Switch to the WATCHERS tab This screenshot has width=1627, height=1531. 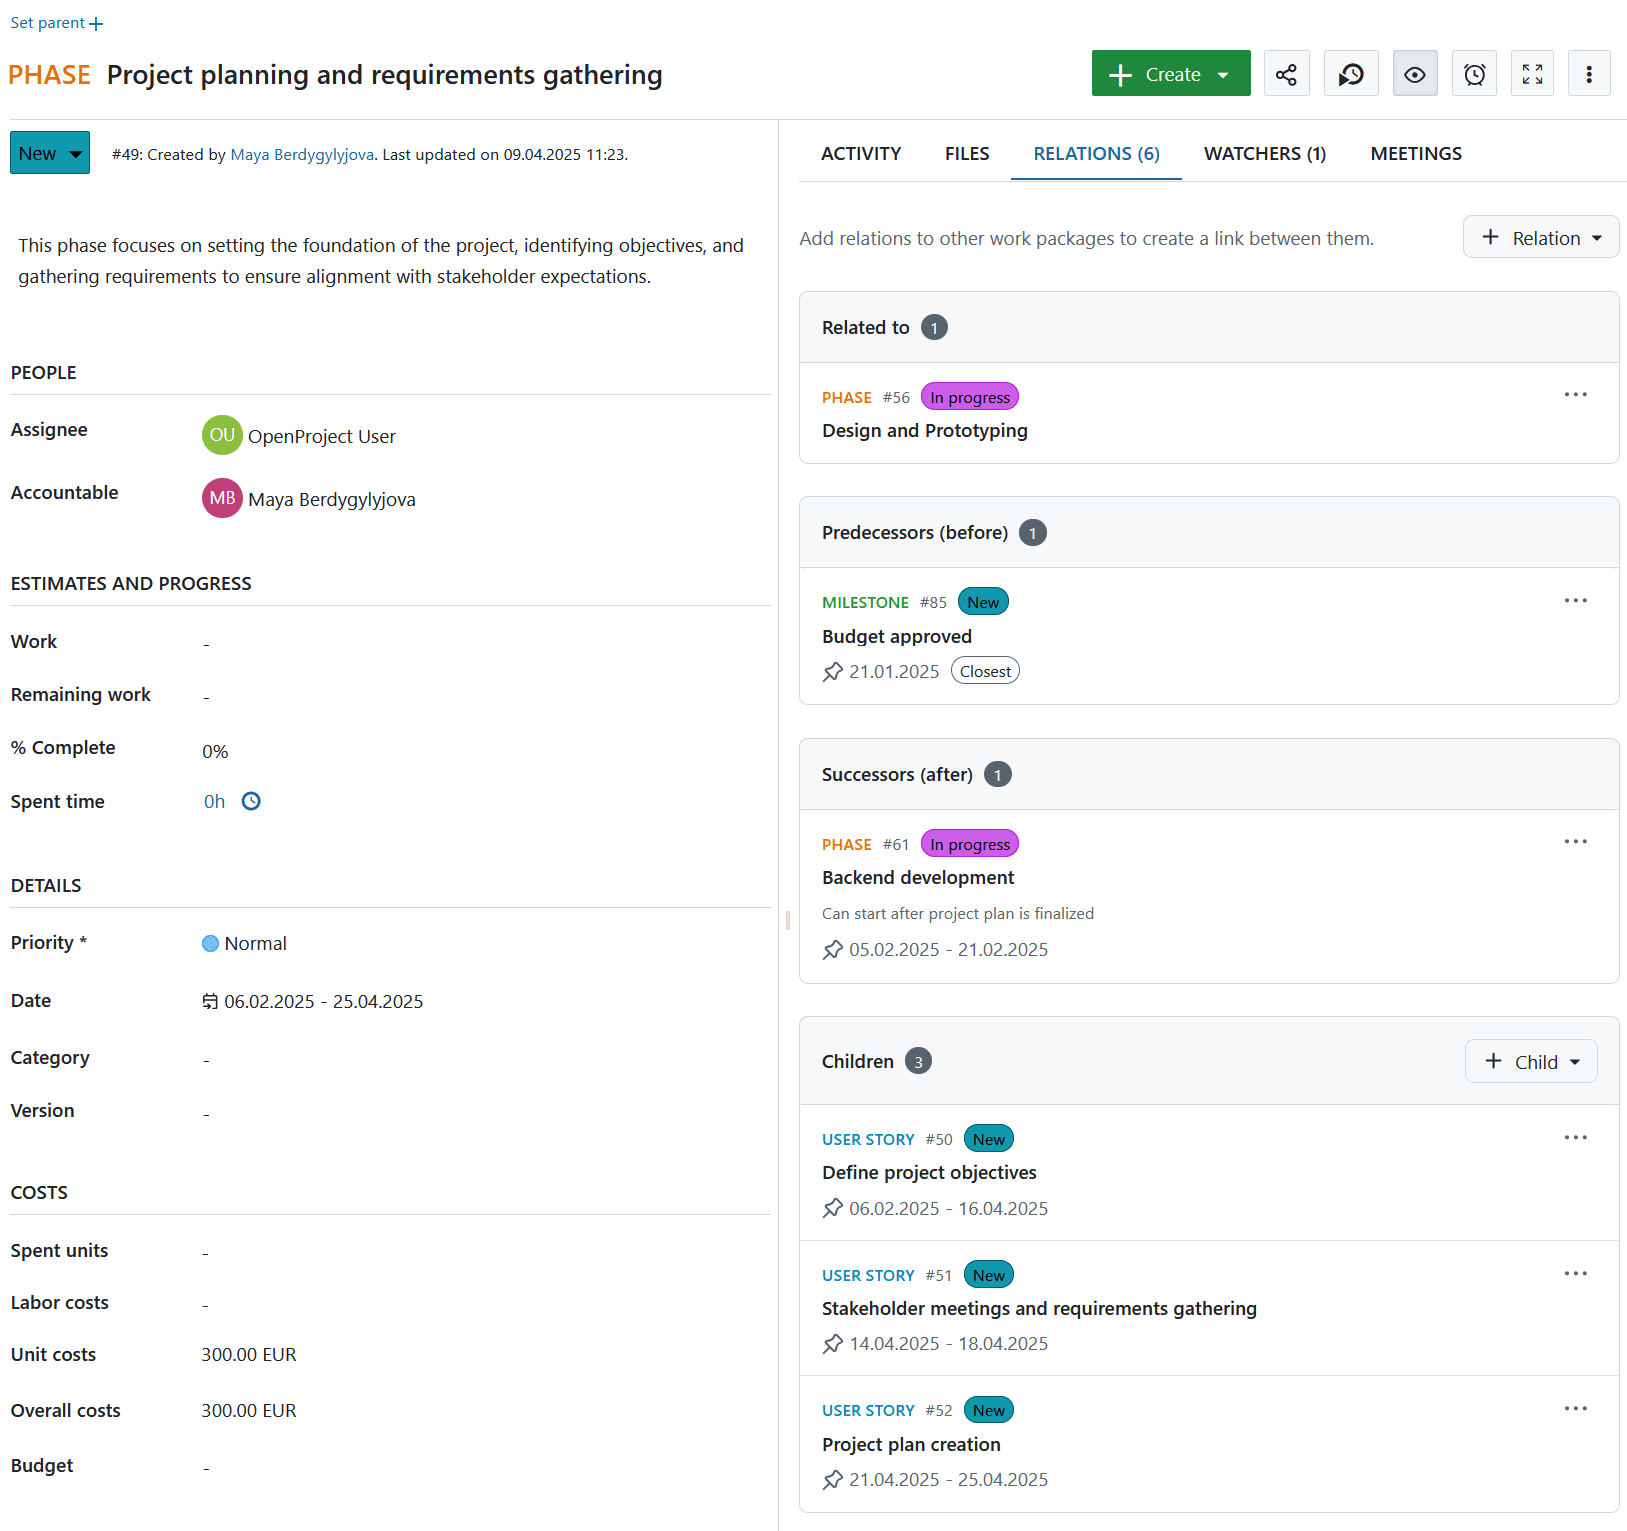pos(1264,153)
